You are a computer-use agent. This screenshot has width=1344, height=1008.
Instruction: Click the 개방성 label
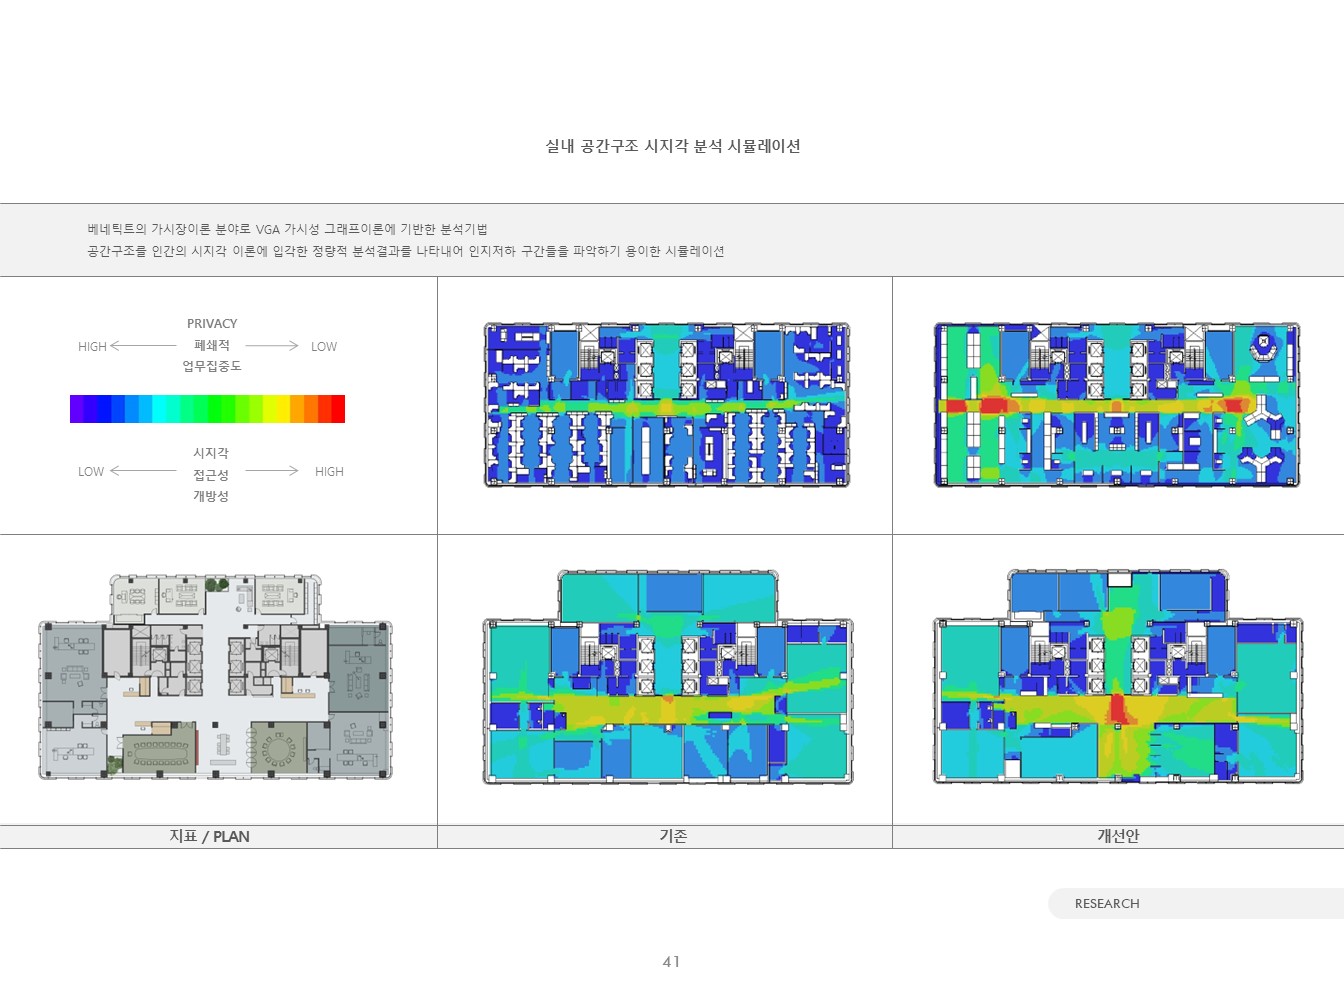click(211, 496)
